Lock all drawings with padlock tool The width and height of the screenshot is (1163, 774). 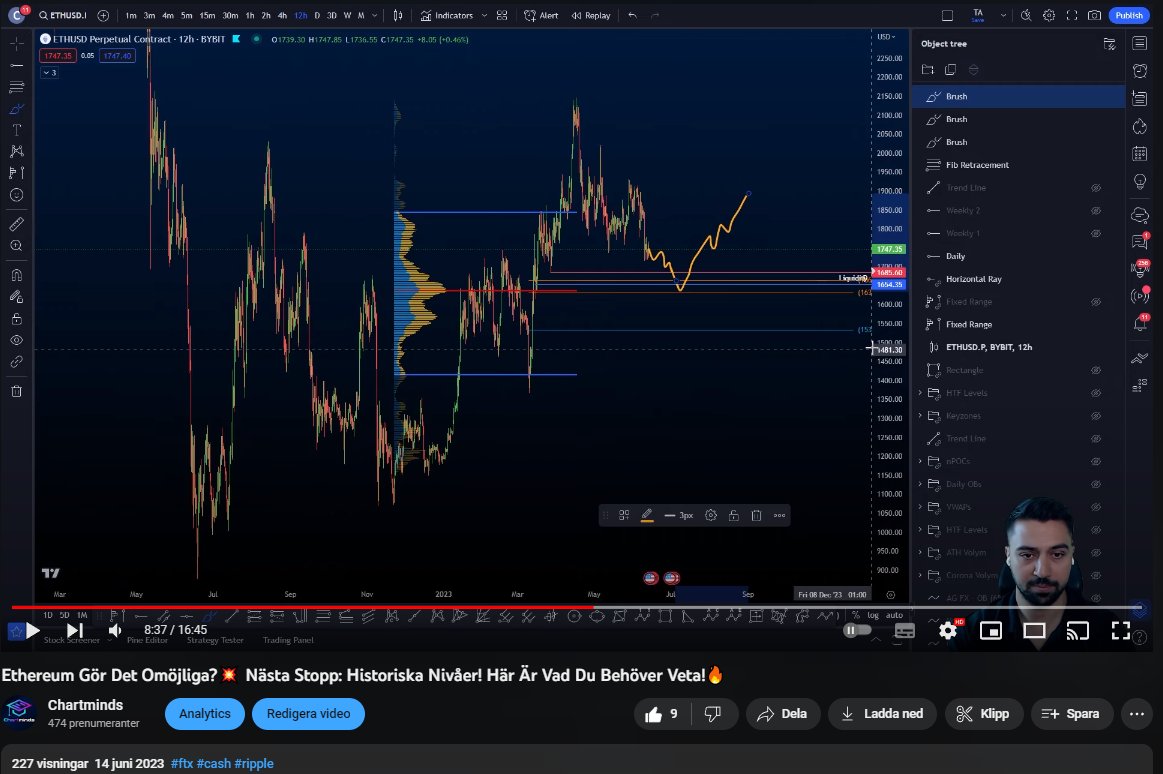[x=16, y=319]
